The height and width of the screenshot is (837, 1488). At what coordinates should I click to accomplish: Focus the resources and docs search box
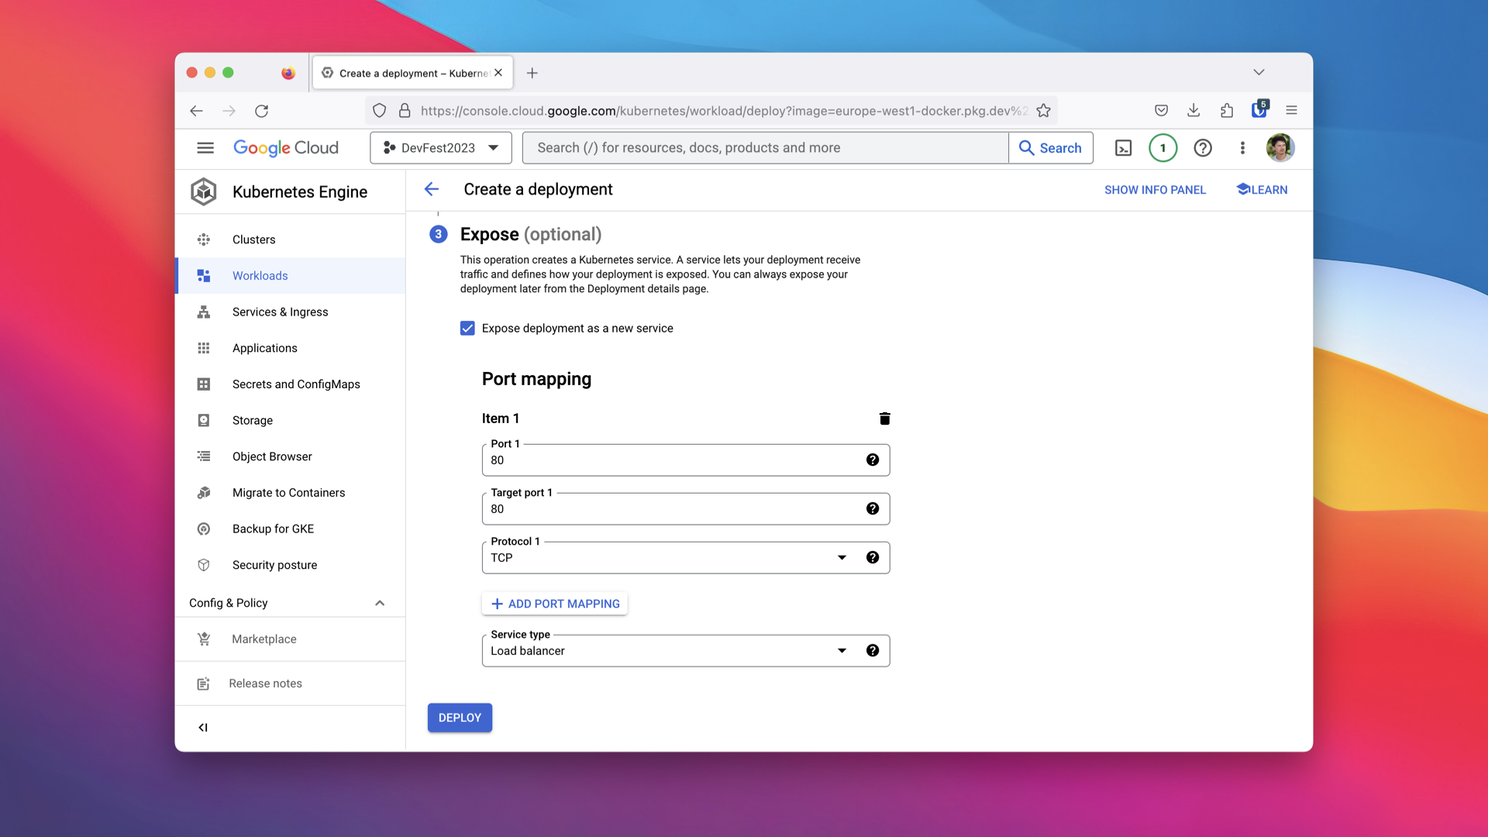pos(765,148)
